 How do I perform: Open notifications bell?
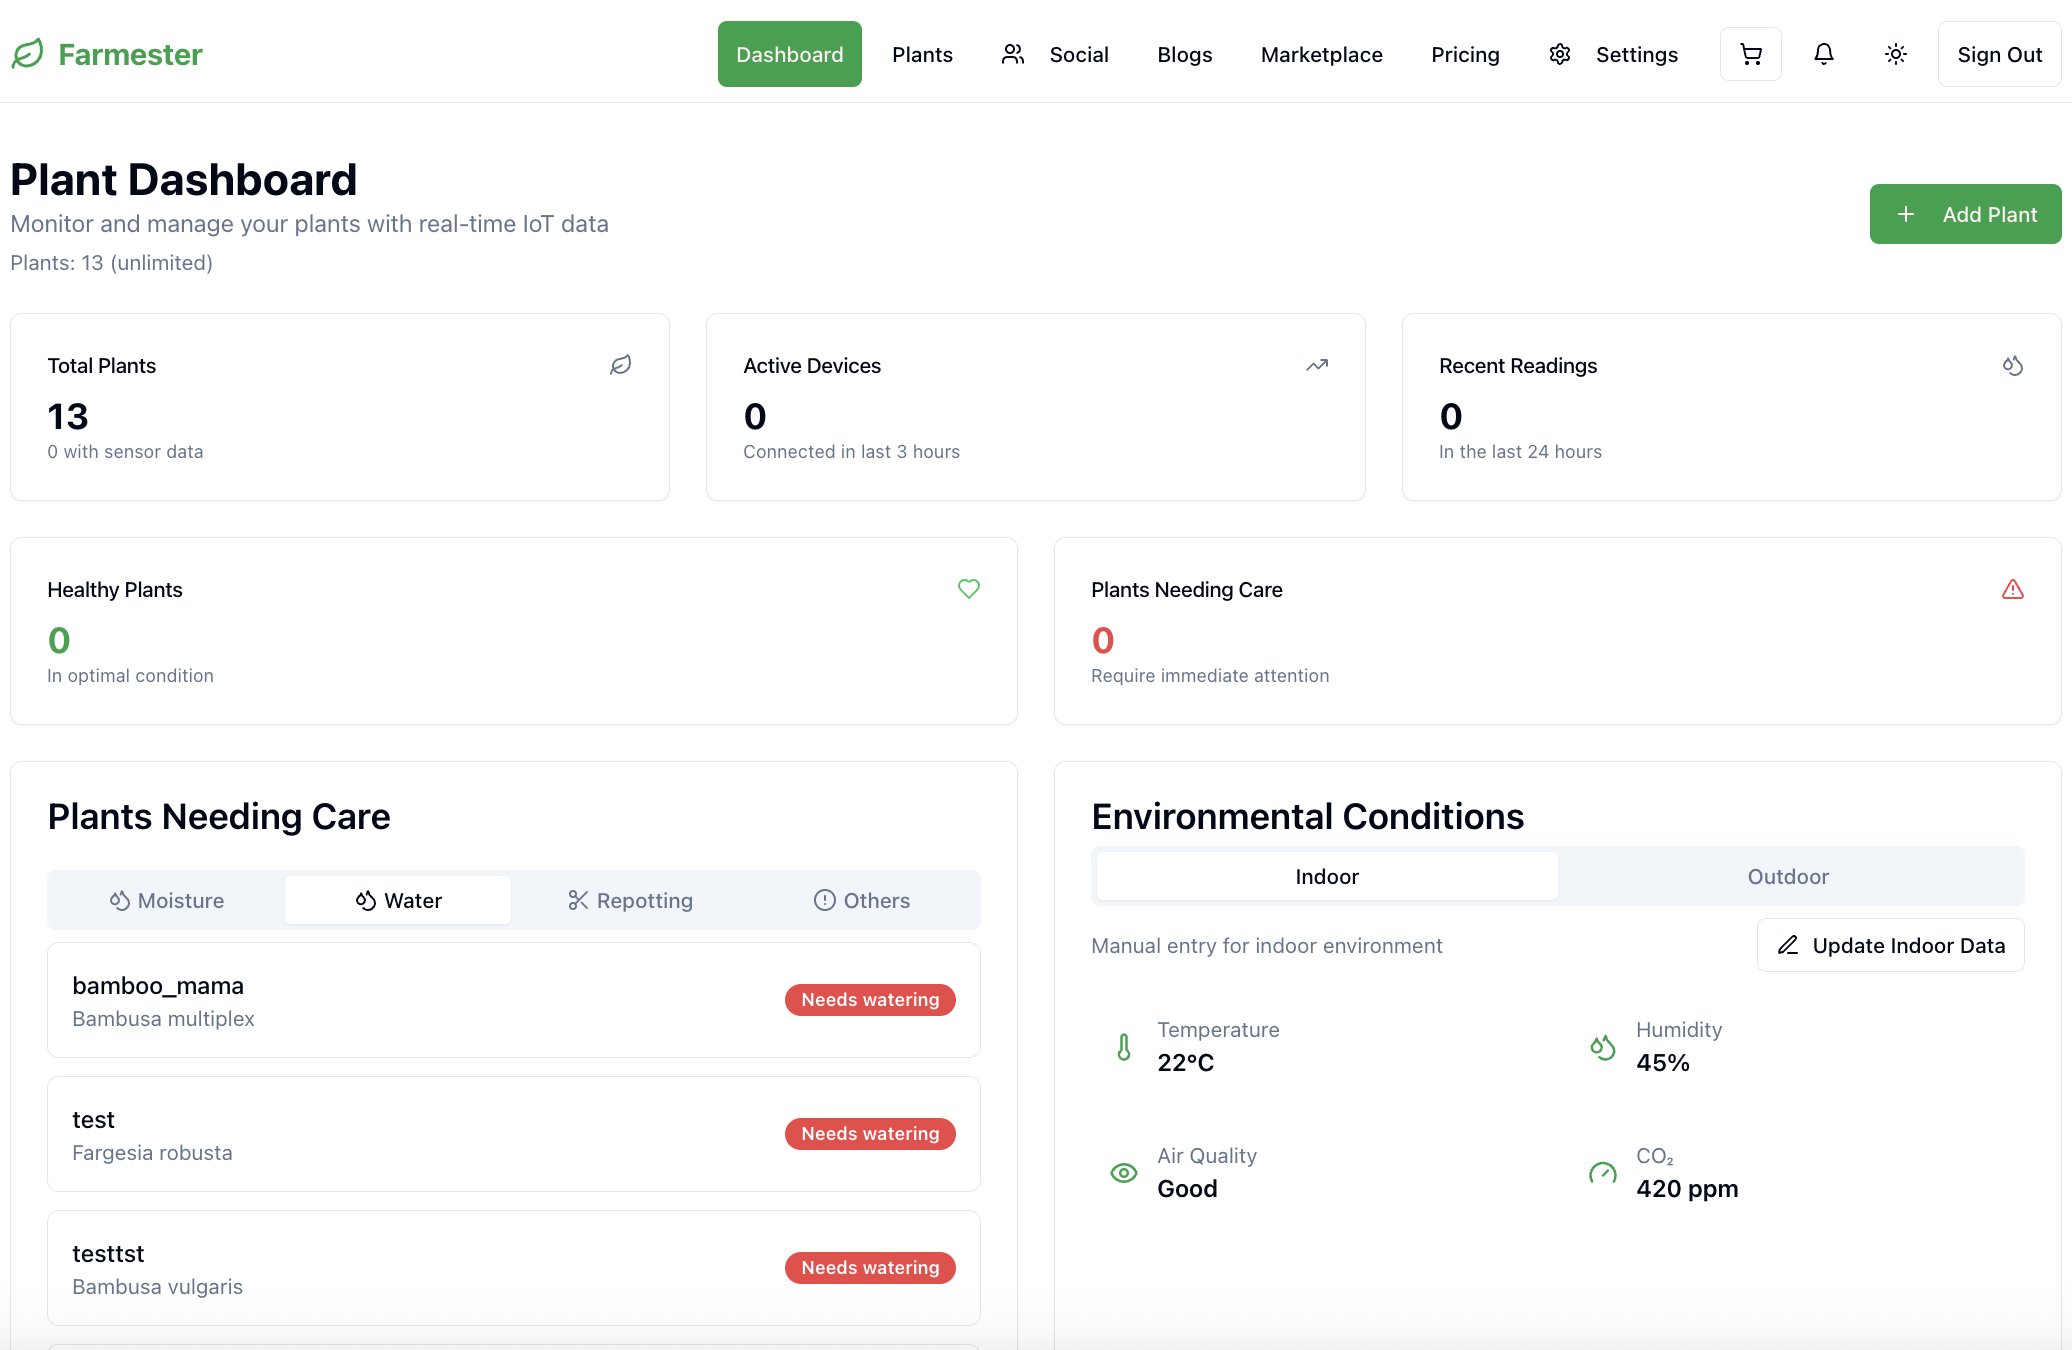[x=1824, y=54]
